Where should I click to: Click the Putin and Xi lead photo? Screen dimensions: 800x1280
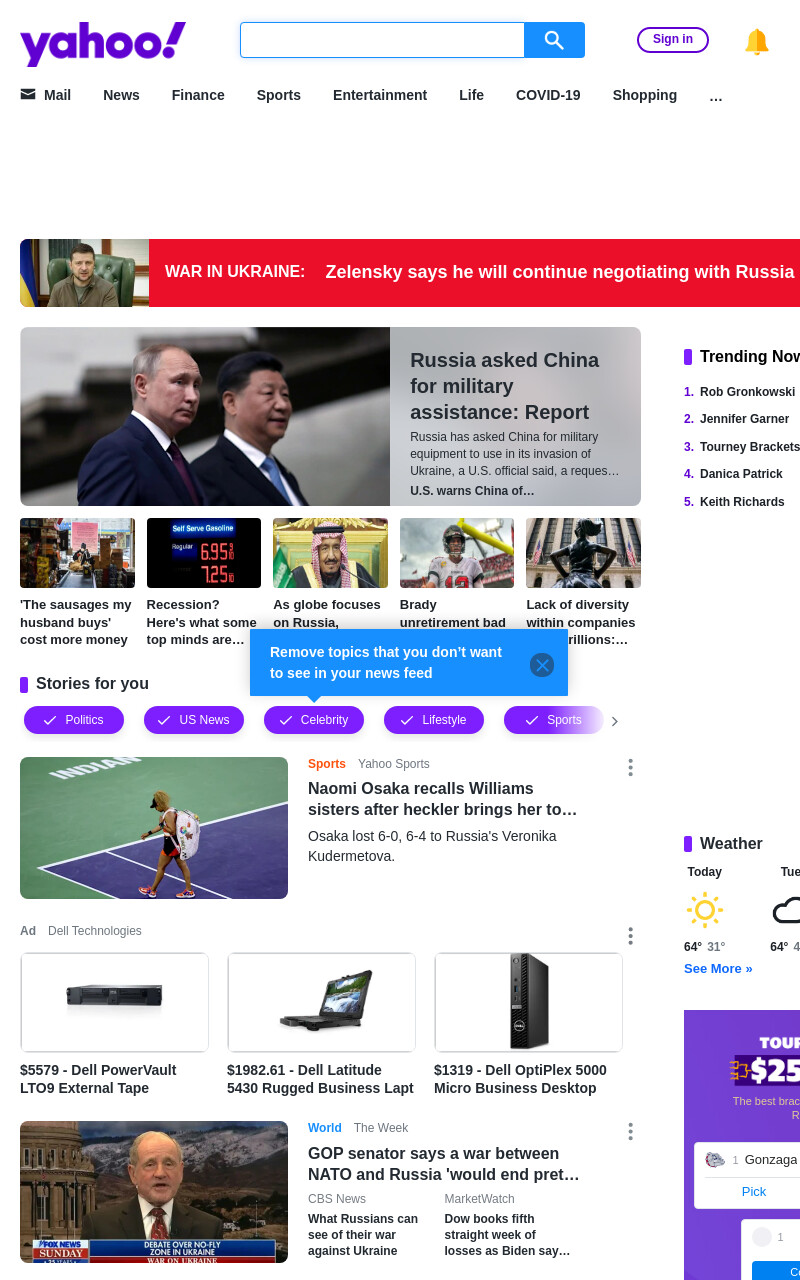pyautogui.click(x=205, y=416)
